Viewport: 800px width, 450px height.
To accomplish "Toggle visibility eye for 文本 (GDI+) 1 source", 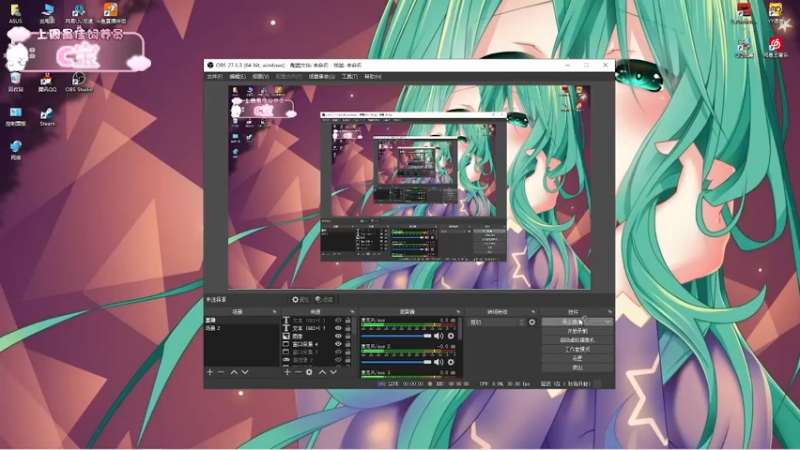I will coord(338,328).
